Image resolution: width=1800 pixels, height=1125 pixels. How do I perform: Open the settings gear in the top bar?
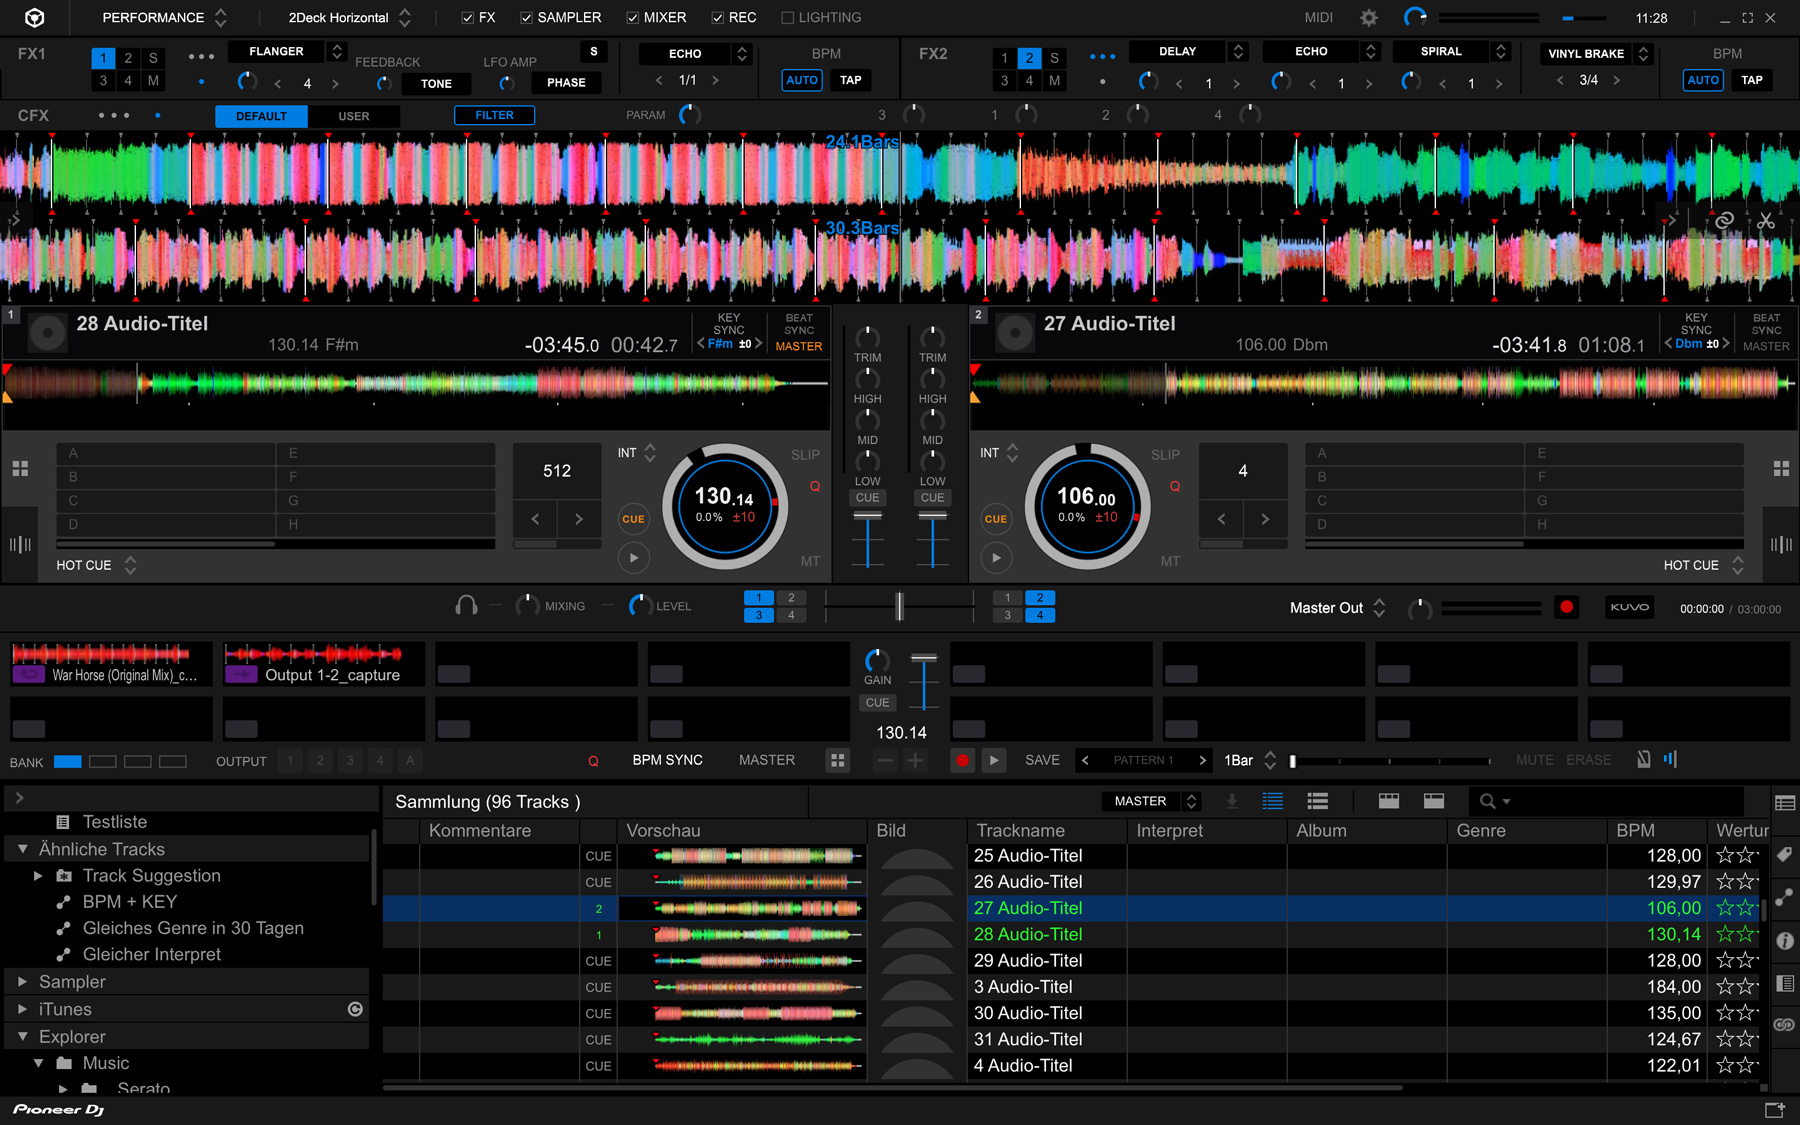tap(1368, 17)
